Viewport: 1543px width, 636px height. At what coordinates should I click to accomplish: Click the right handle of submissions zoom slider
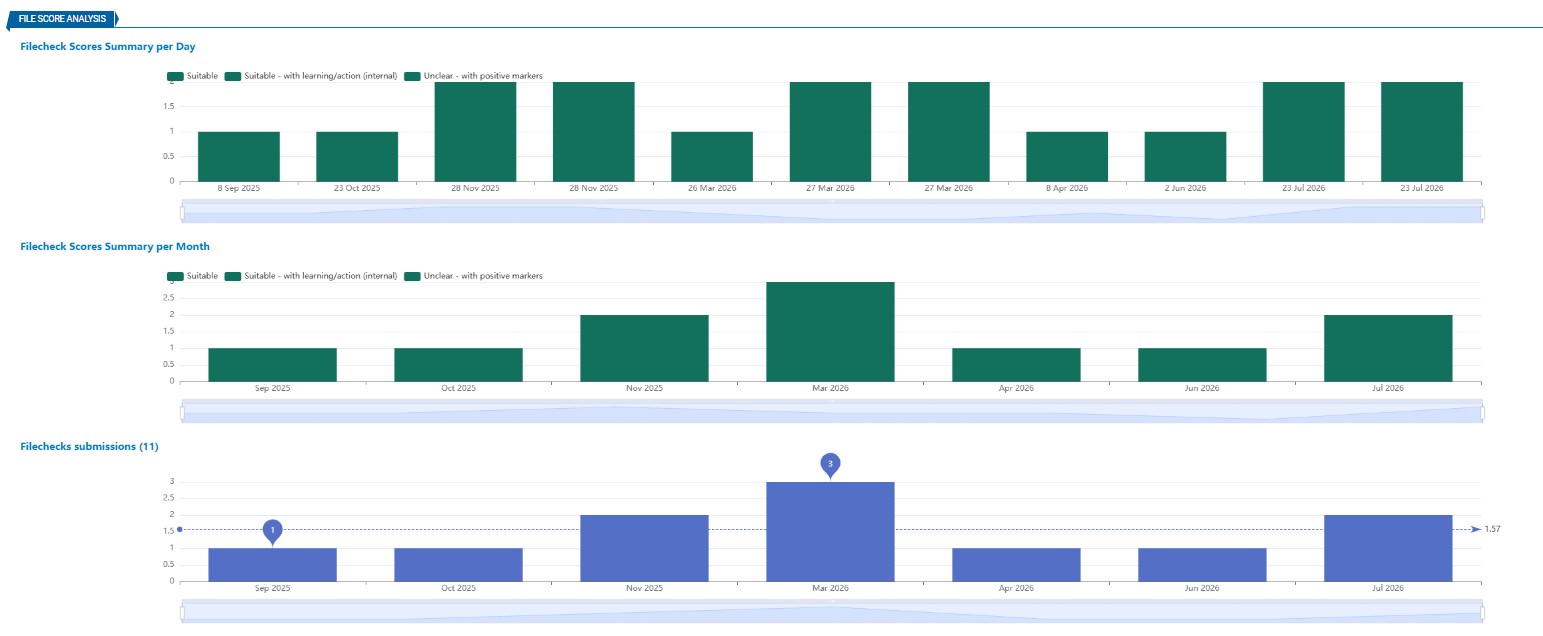(1482, 612)
